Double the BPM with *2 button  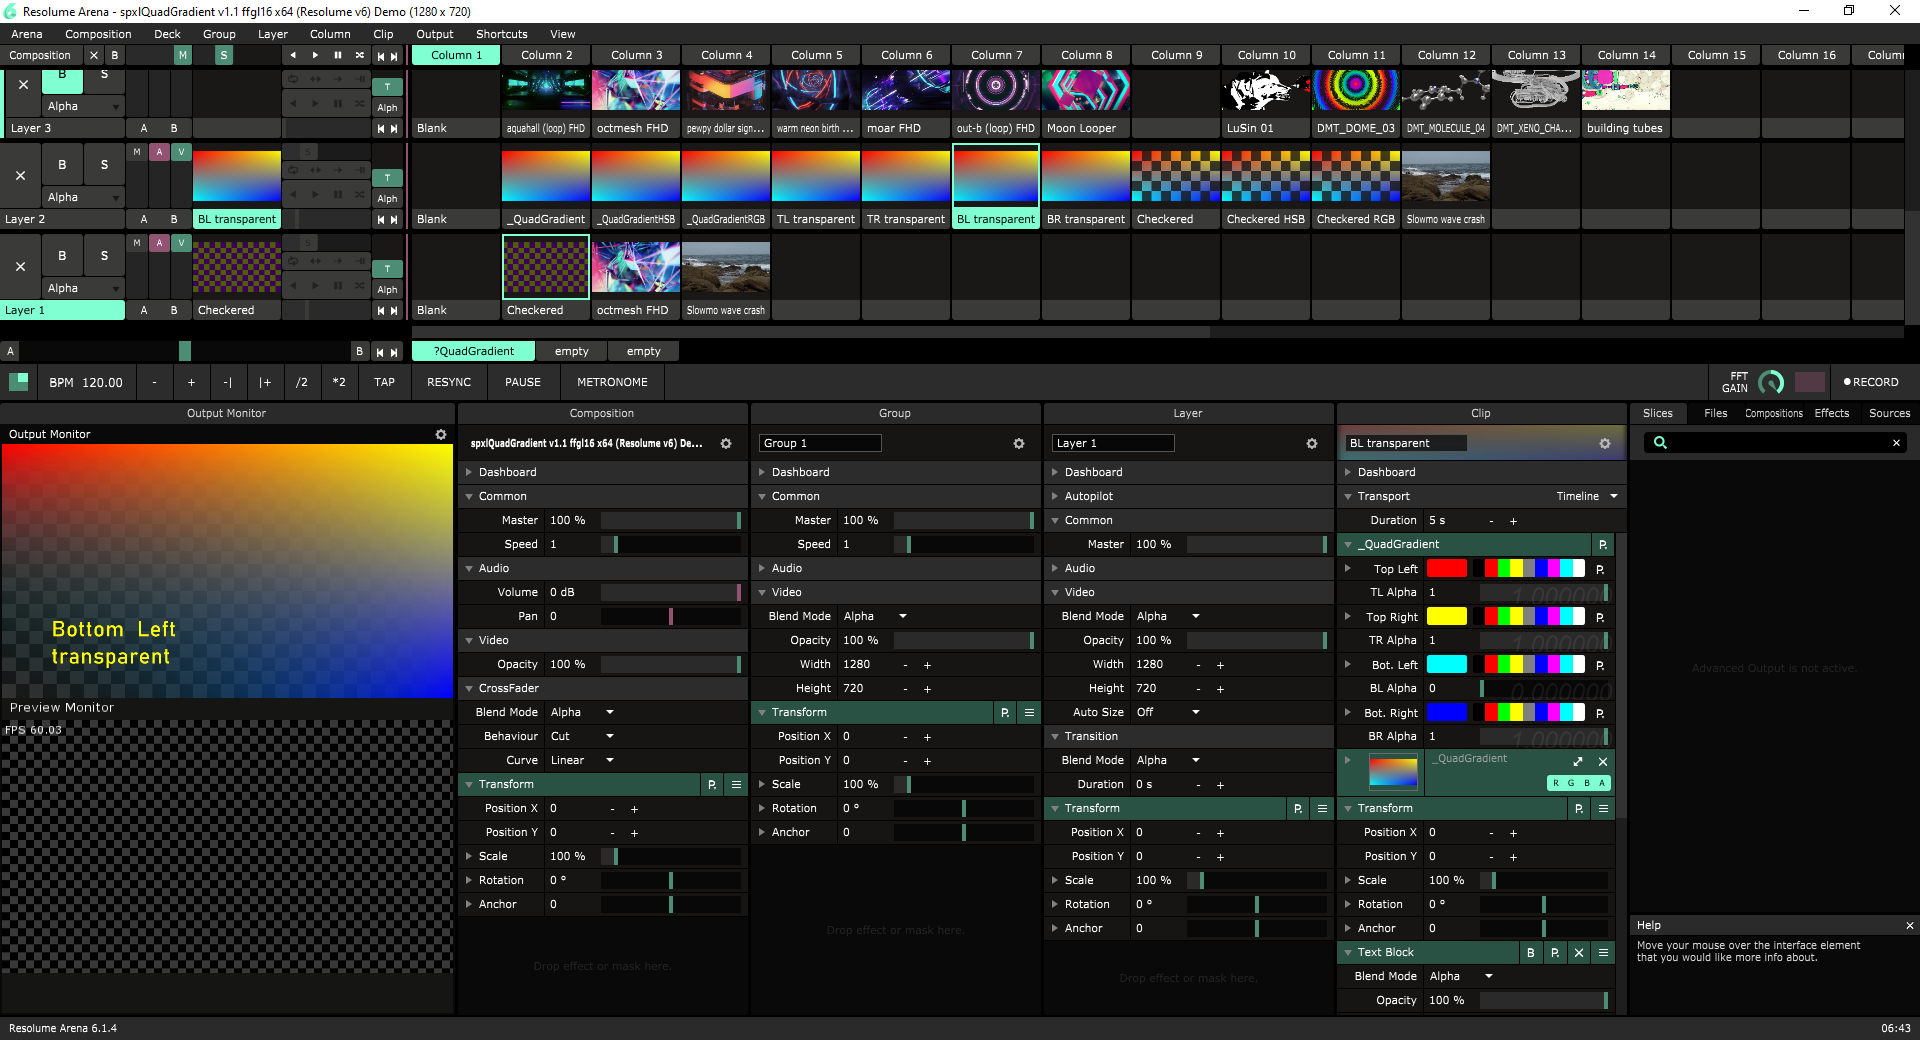[x=339, y=383]
